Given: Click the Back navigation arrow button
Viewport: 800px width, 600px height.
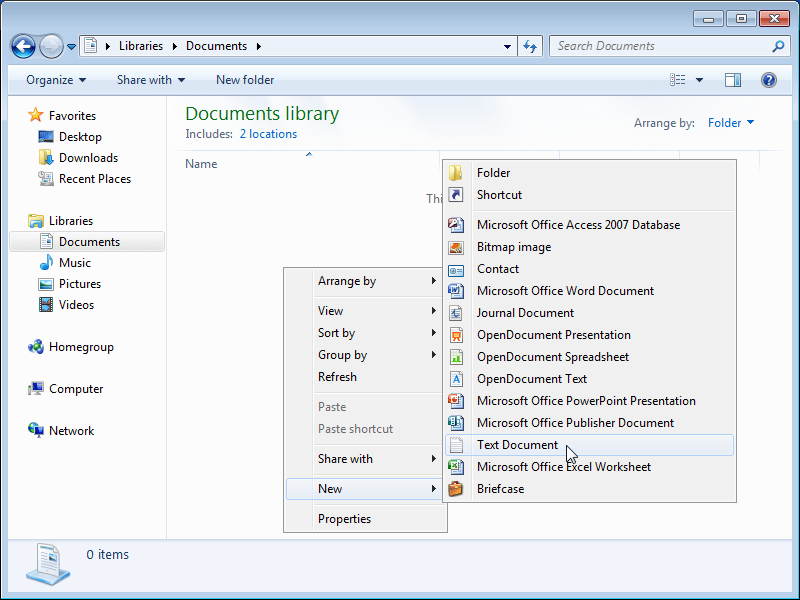Looking at the screenshot, I should pos(23,47).
